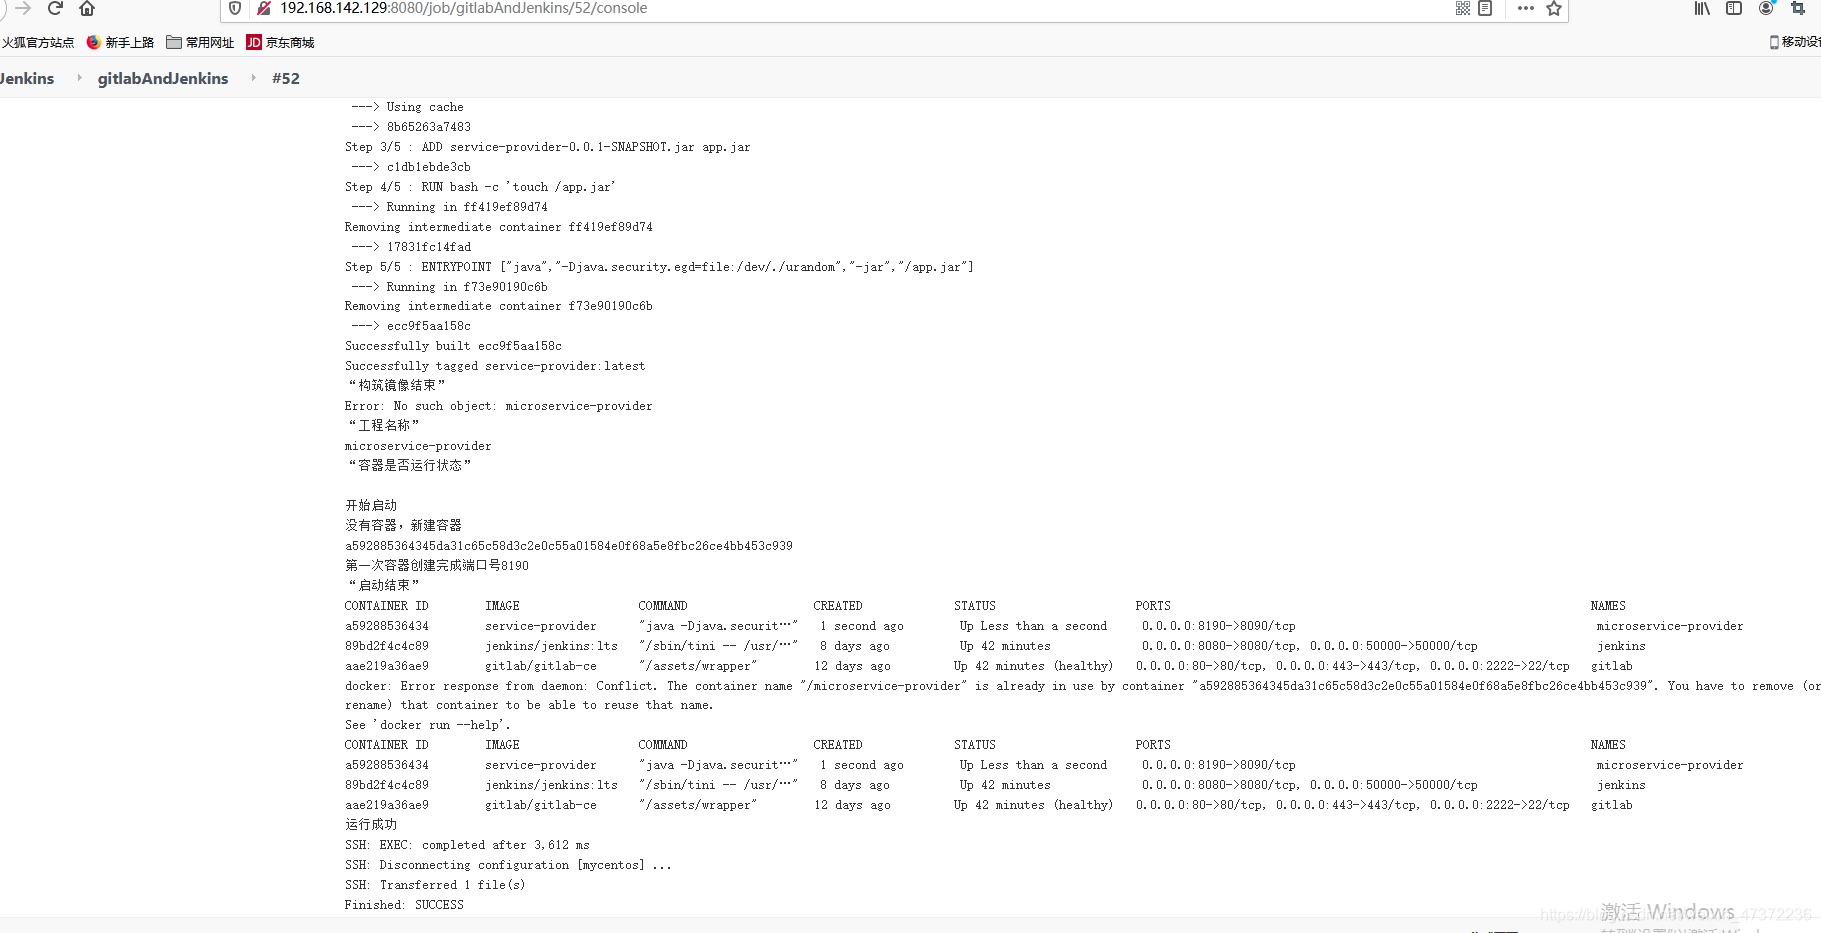
Task: Click the 没有容器，新建容器 line
Action: pyautogui.click(x=403, y=525)
